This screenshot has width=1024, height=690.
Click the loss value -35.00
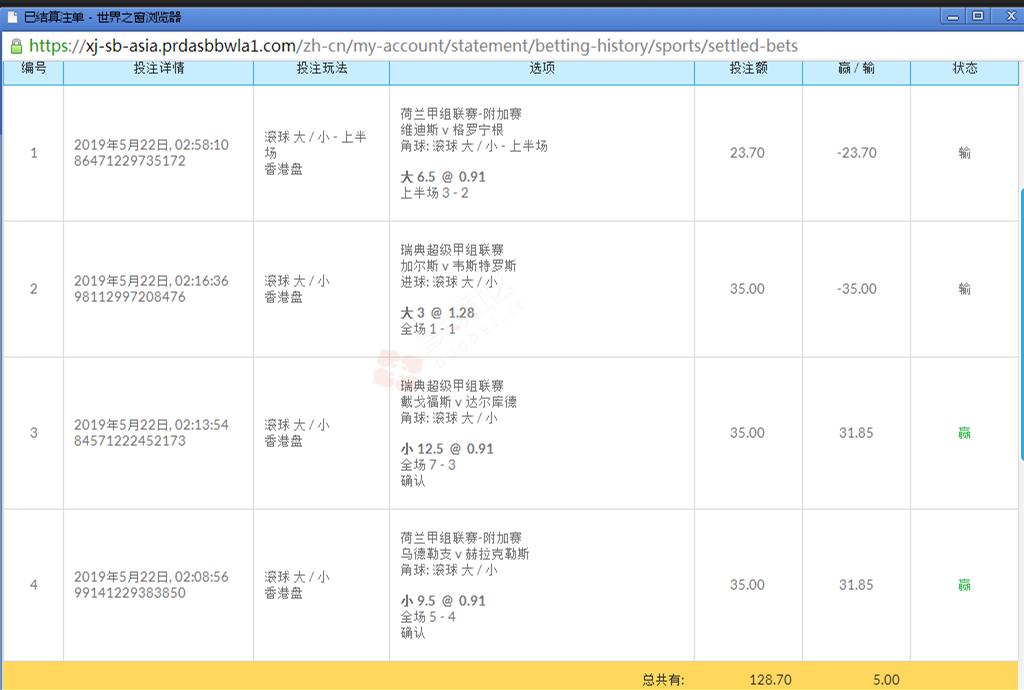(x=856, y=289)
